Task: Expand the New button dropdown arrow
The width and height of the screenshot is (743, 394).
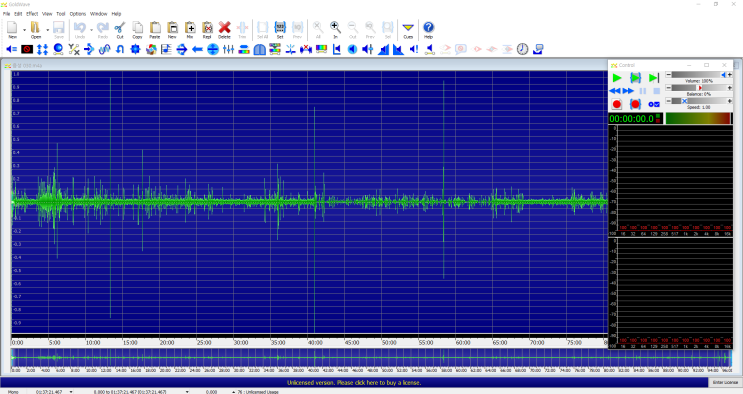Action: 24,30
